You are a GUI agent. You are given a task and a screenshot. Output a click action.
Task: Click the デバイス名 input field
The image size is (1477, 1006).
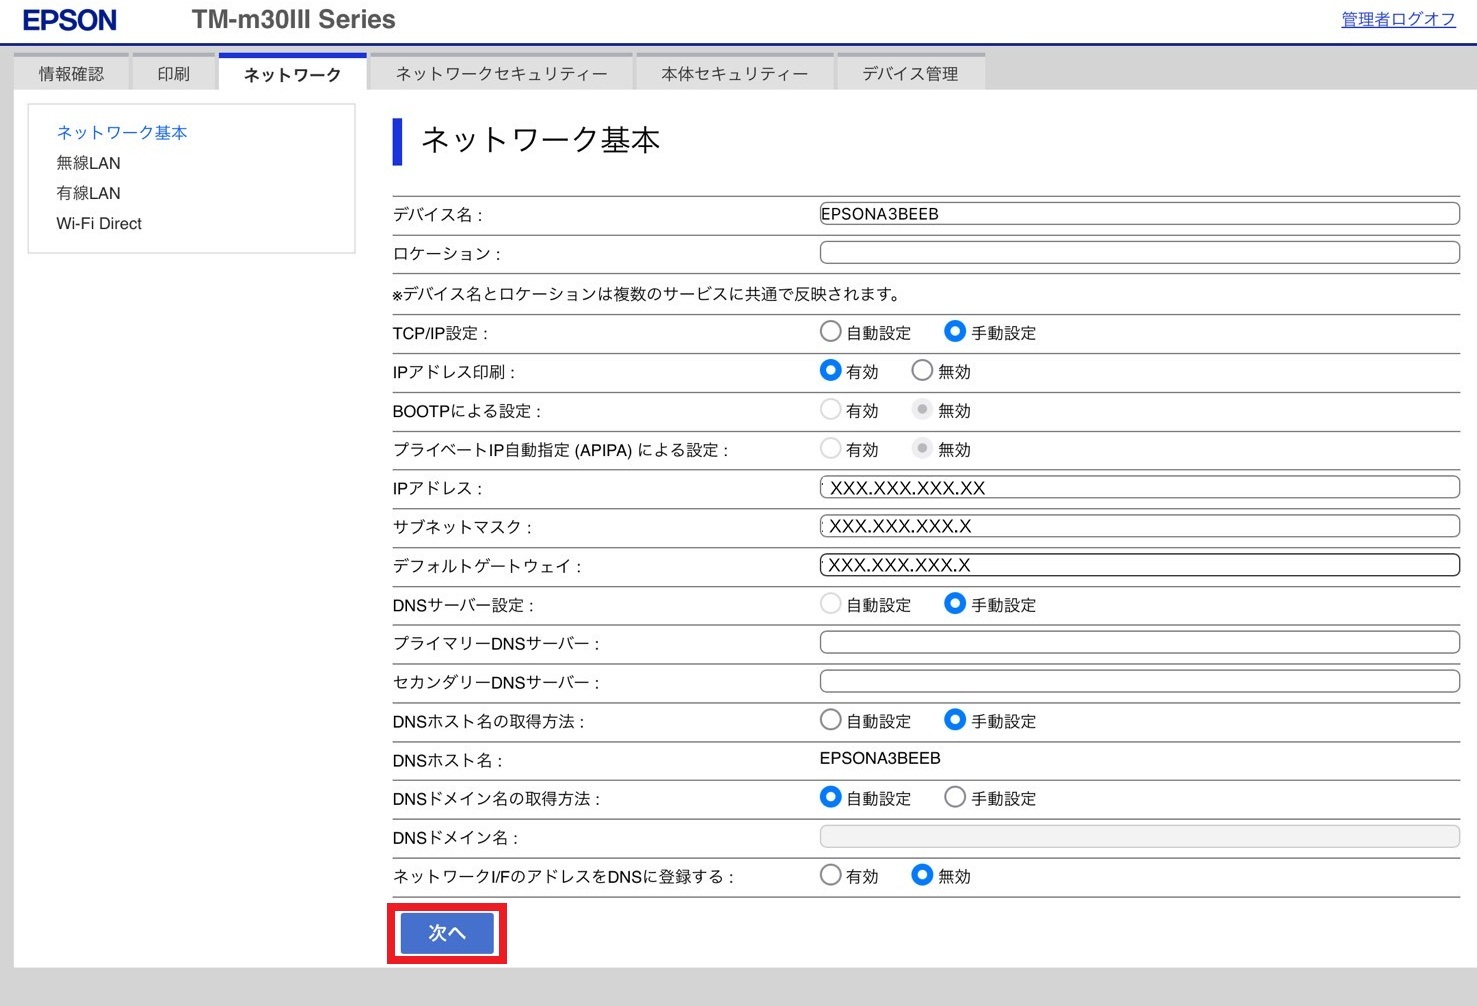tap(1138, 213)
